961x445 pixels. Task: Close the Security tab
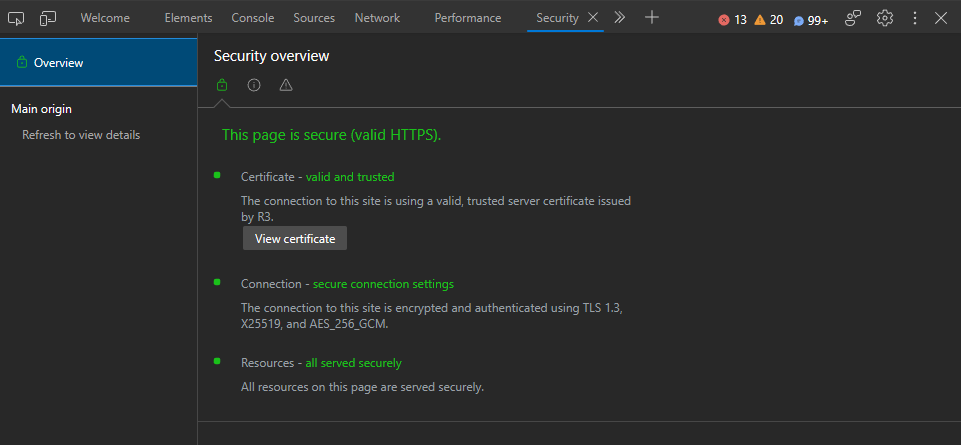(593, 18)
